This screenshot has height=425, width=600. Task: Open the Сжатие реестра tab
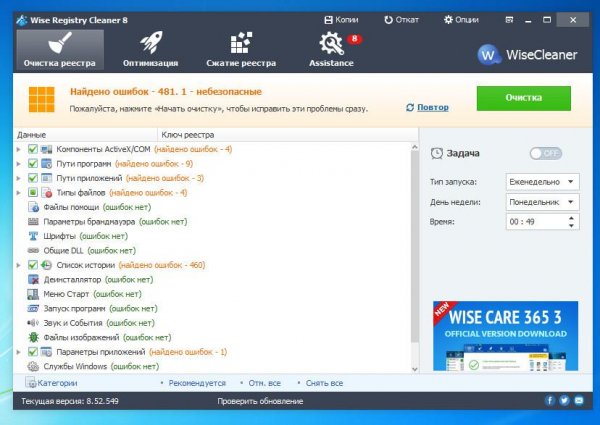pyautogui.click(x=241, y=50)
